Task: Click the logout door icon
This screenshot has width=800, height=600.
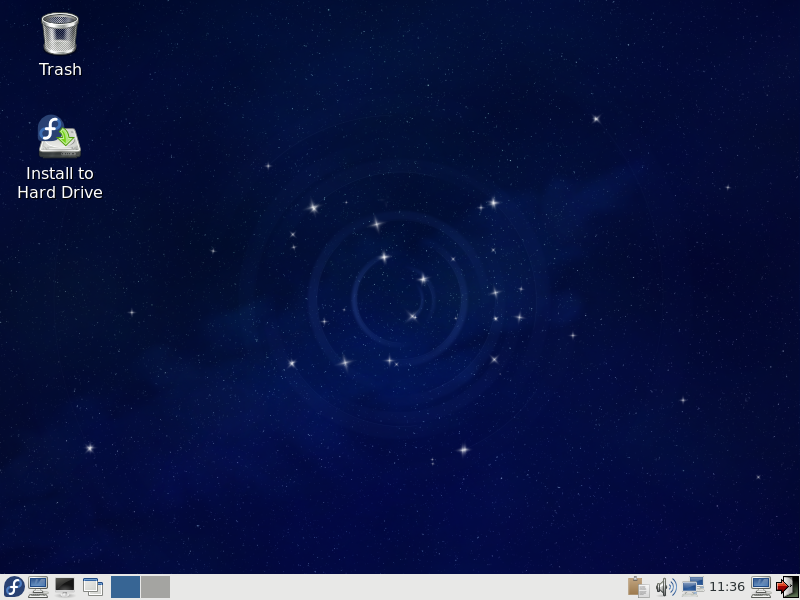Action: tap(787, 587)
